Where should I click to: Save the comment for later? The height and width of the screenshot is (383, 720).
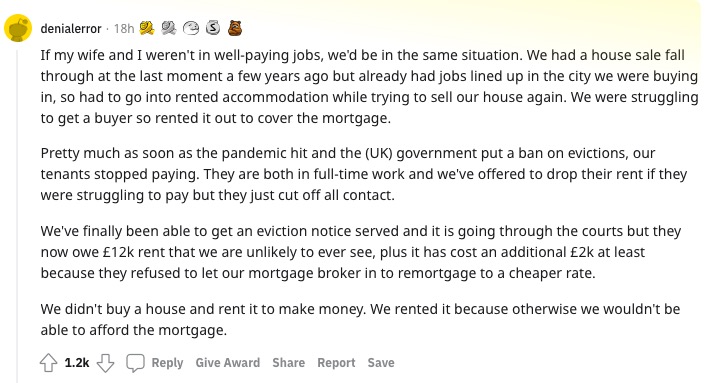[x=381, y=363]
